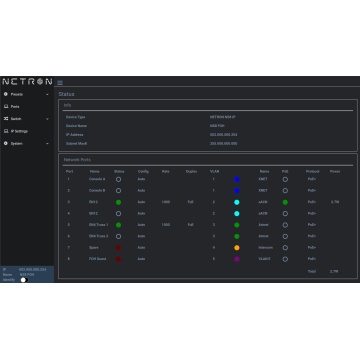Click the Device Type label
This screenshot has width=360, height=360.
click(x=75, y=117)
